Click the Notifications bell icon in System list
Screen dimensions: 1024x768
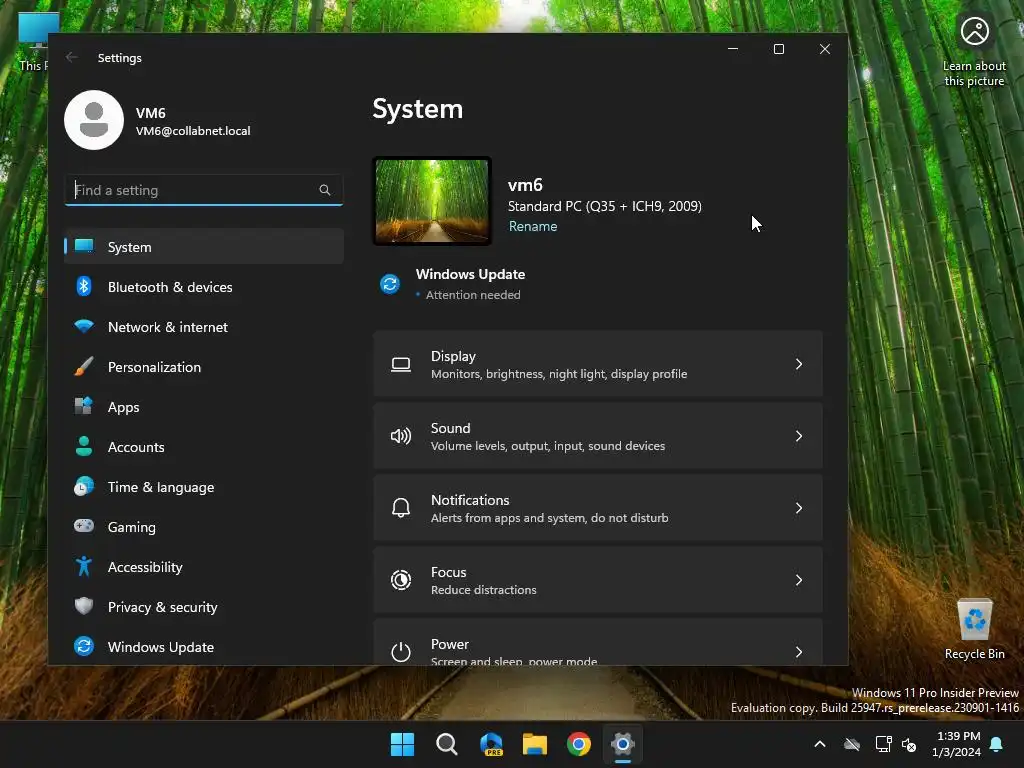401,508
